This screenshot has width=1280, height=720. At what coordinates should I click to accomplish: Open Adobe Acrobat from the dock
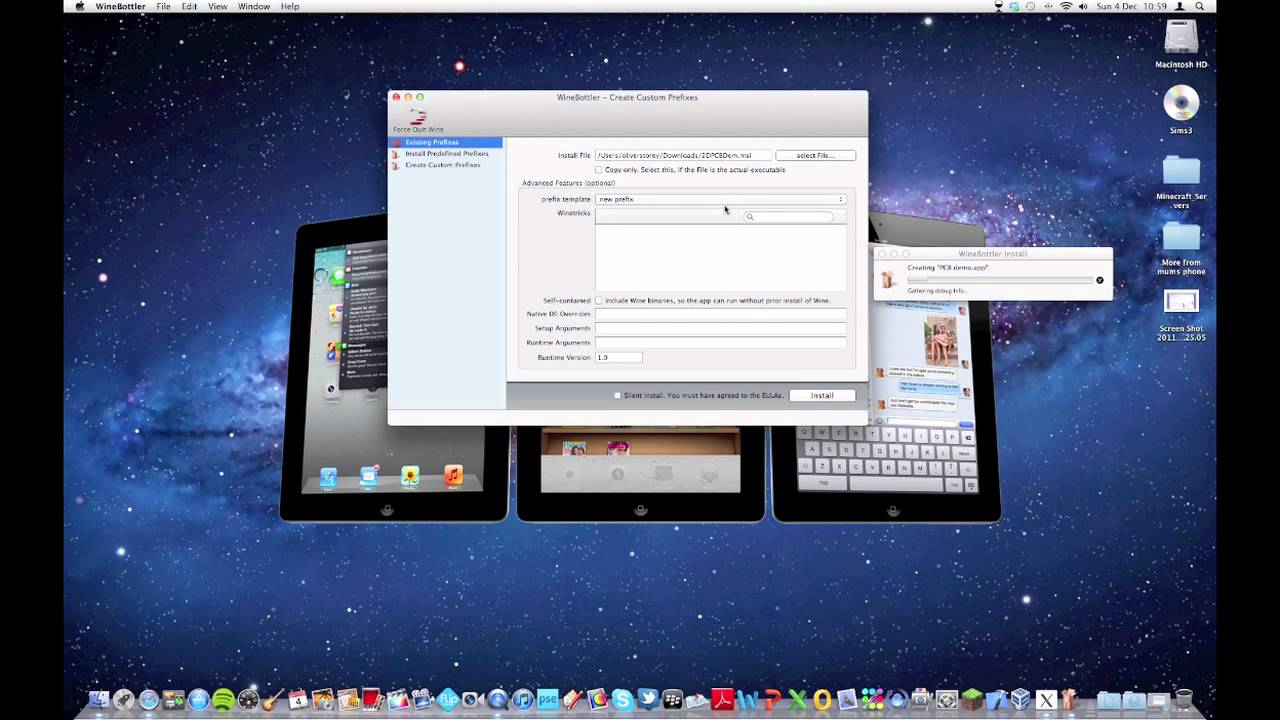coord(722,700)
